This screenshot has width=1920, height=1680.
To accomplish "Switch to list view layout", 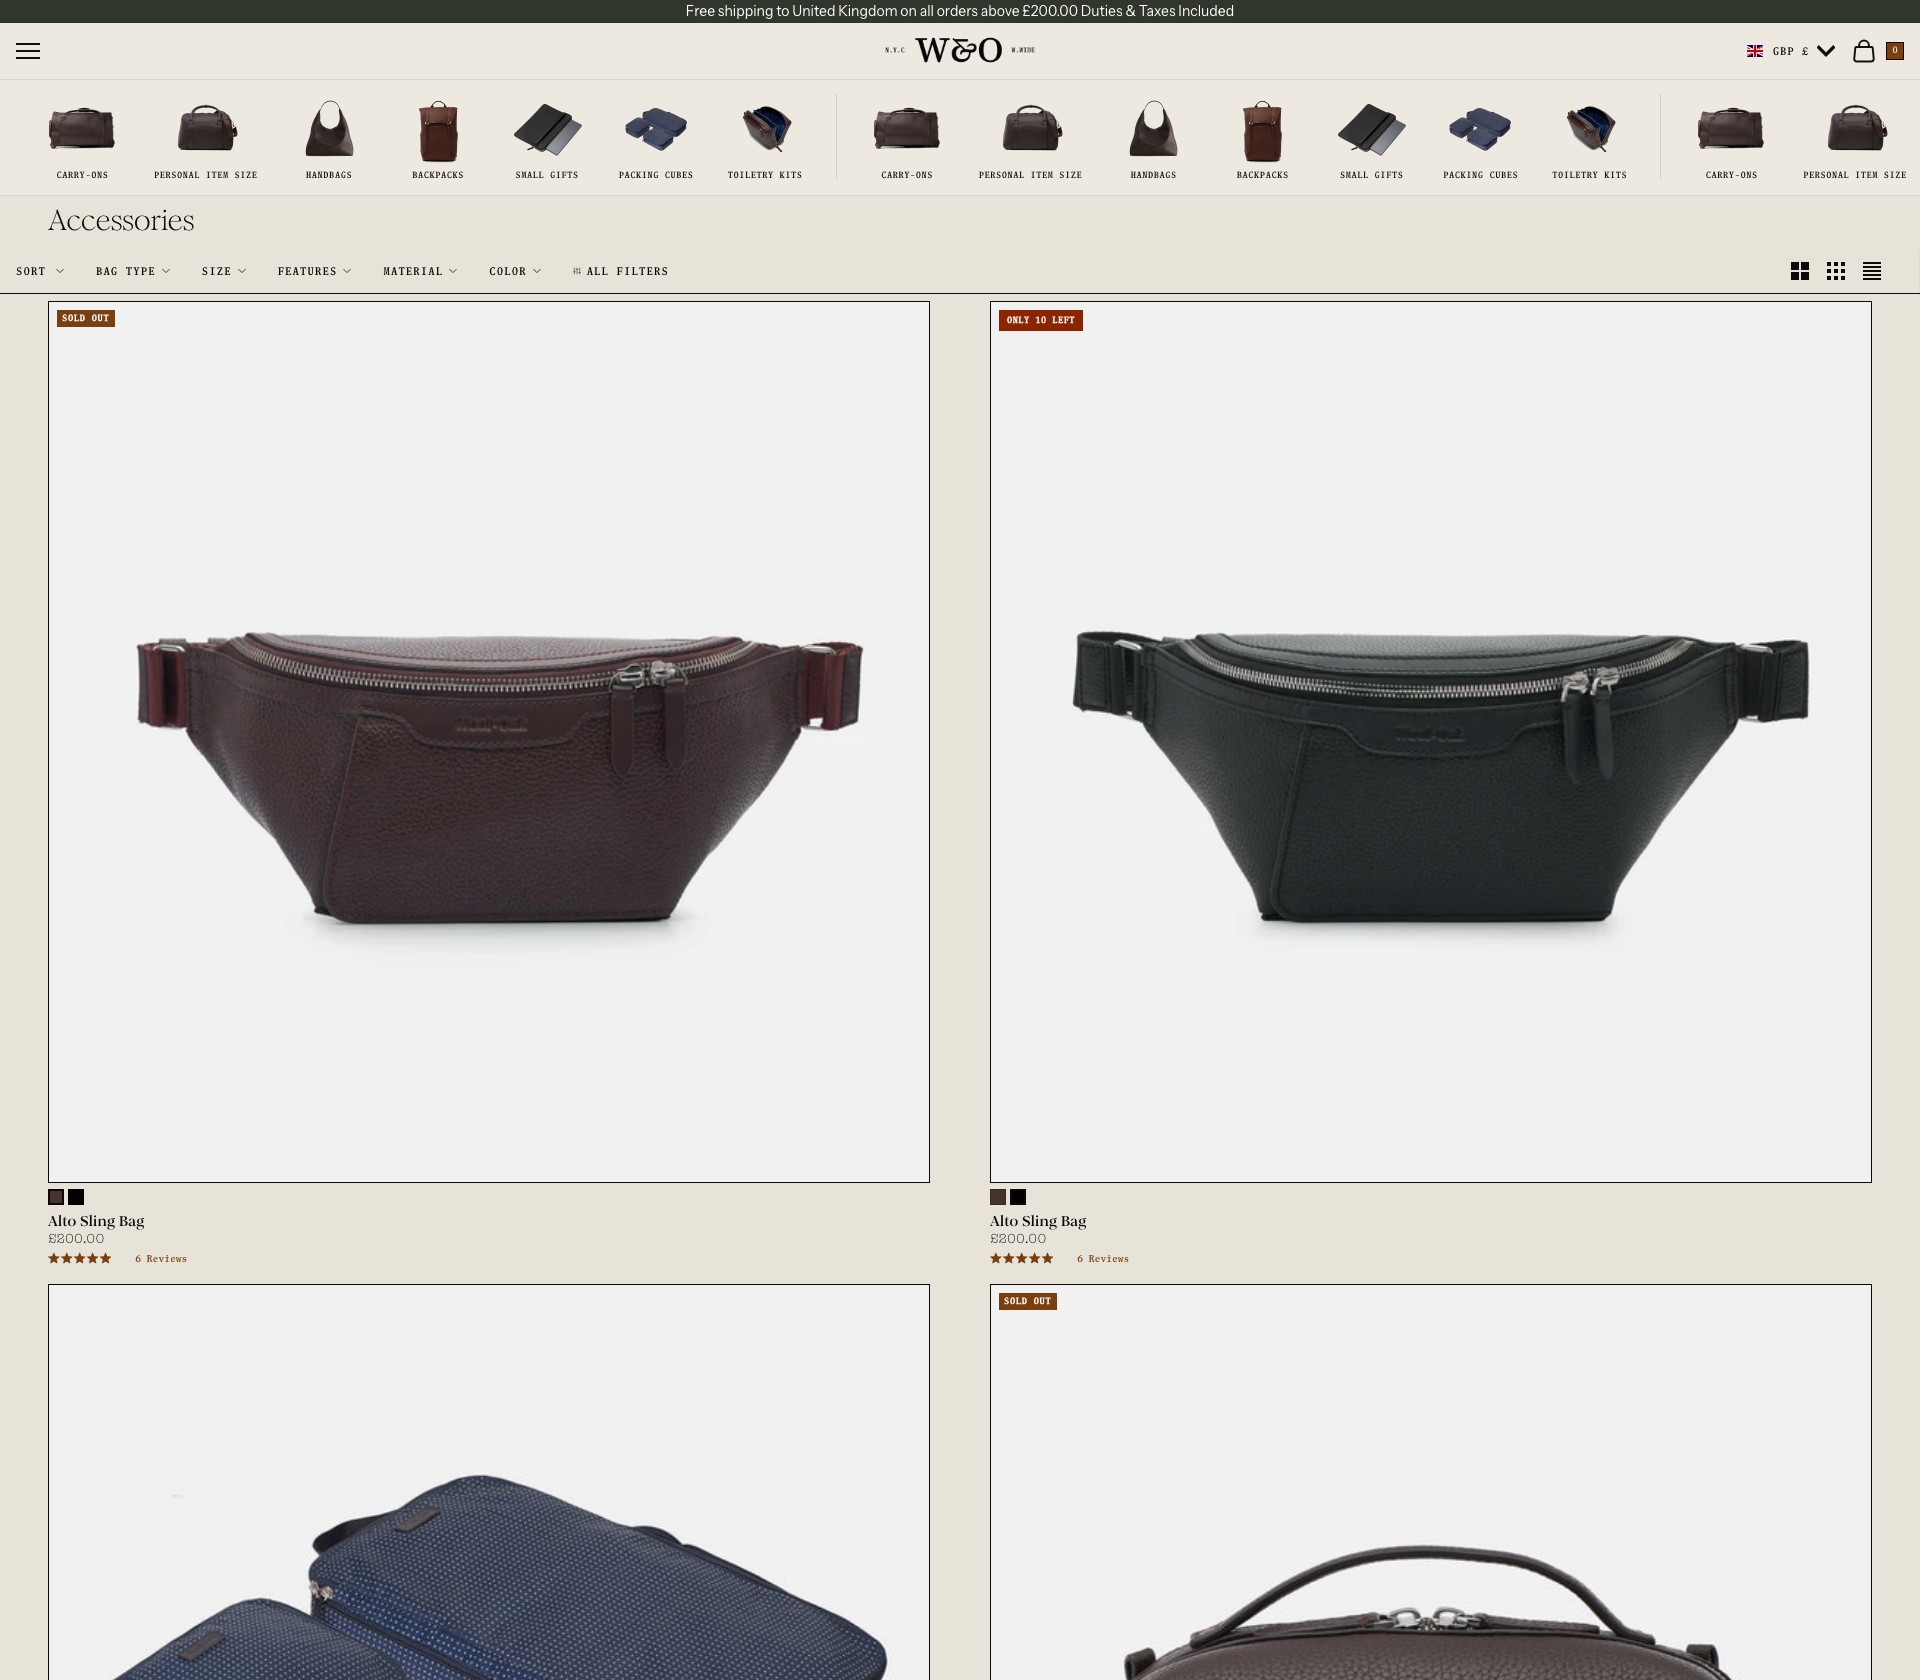I will tap(1871, 271).
